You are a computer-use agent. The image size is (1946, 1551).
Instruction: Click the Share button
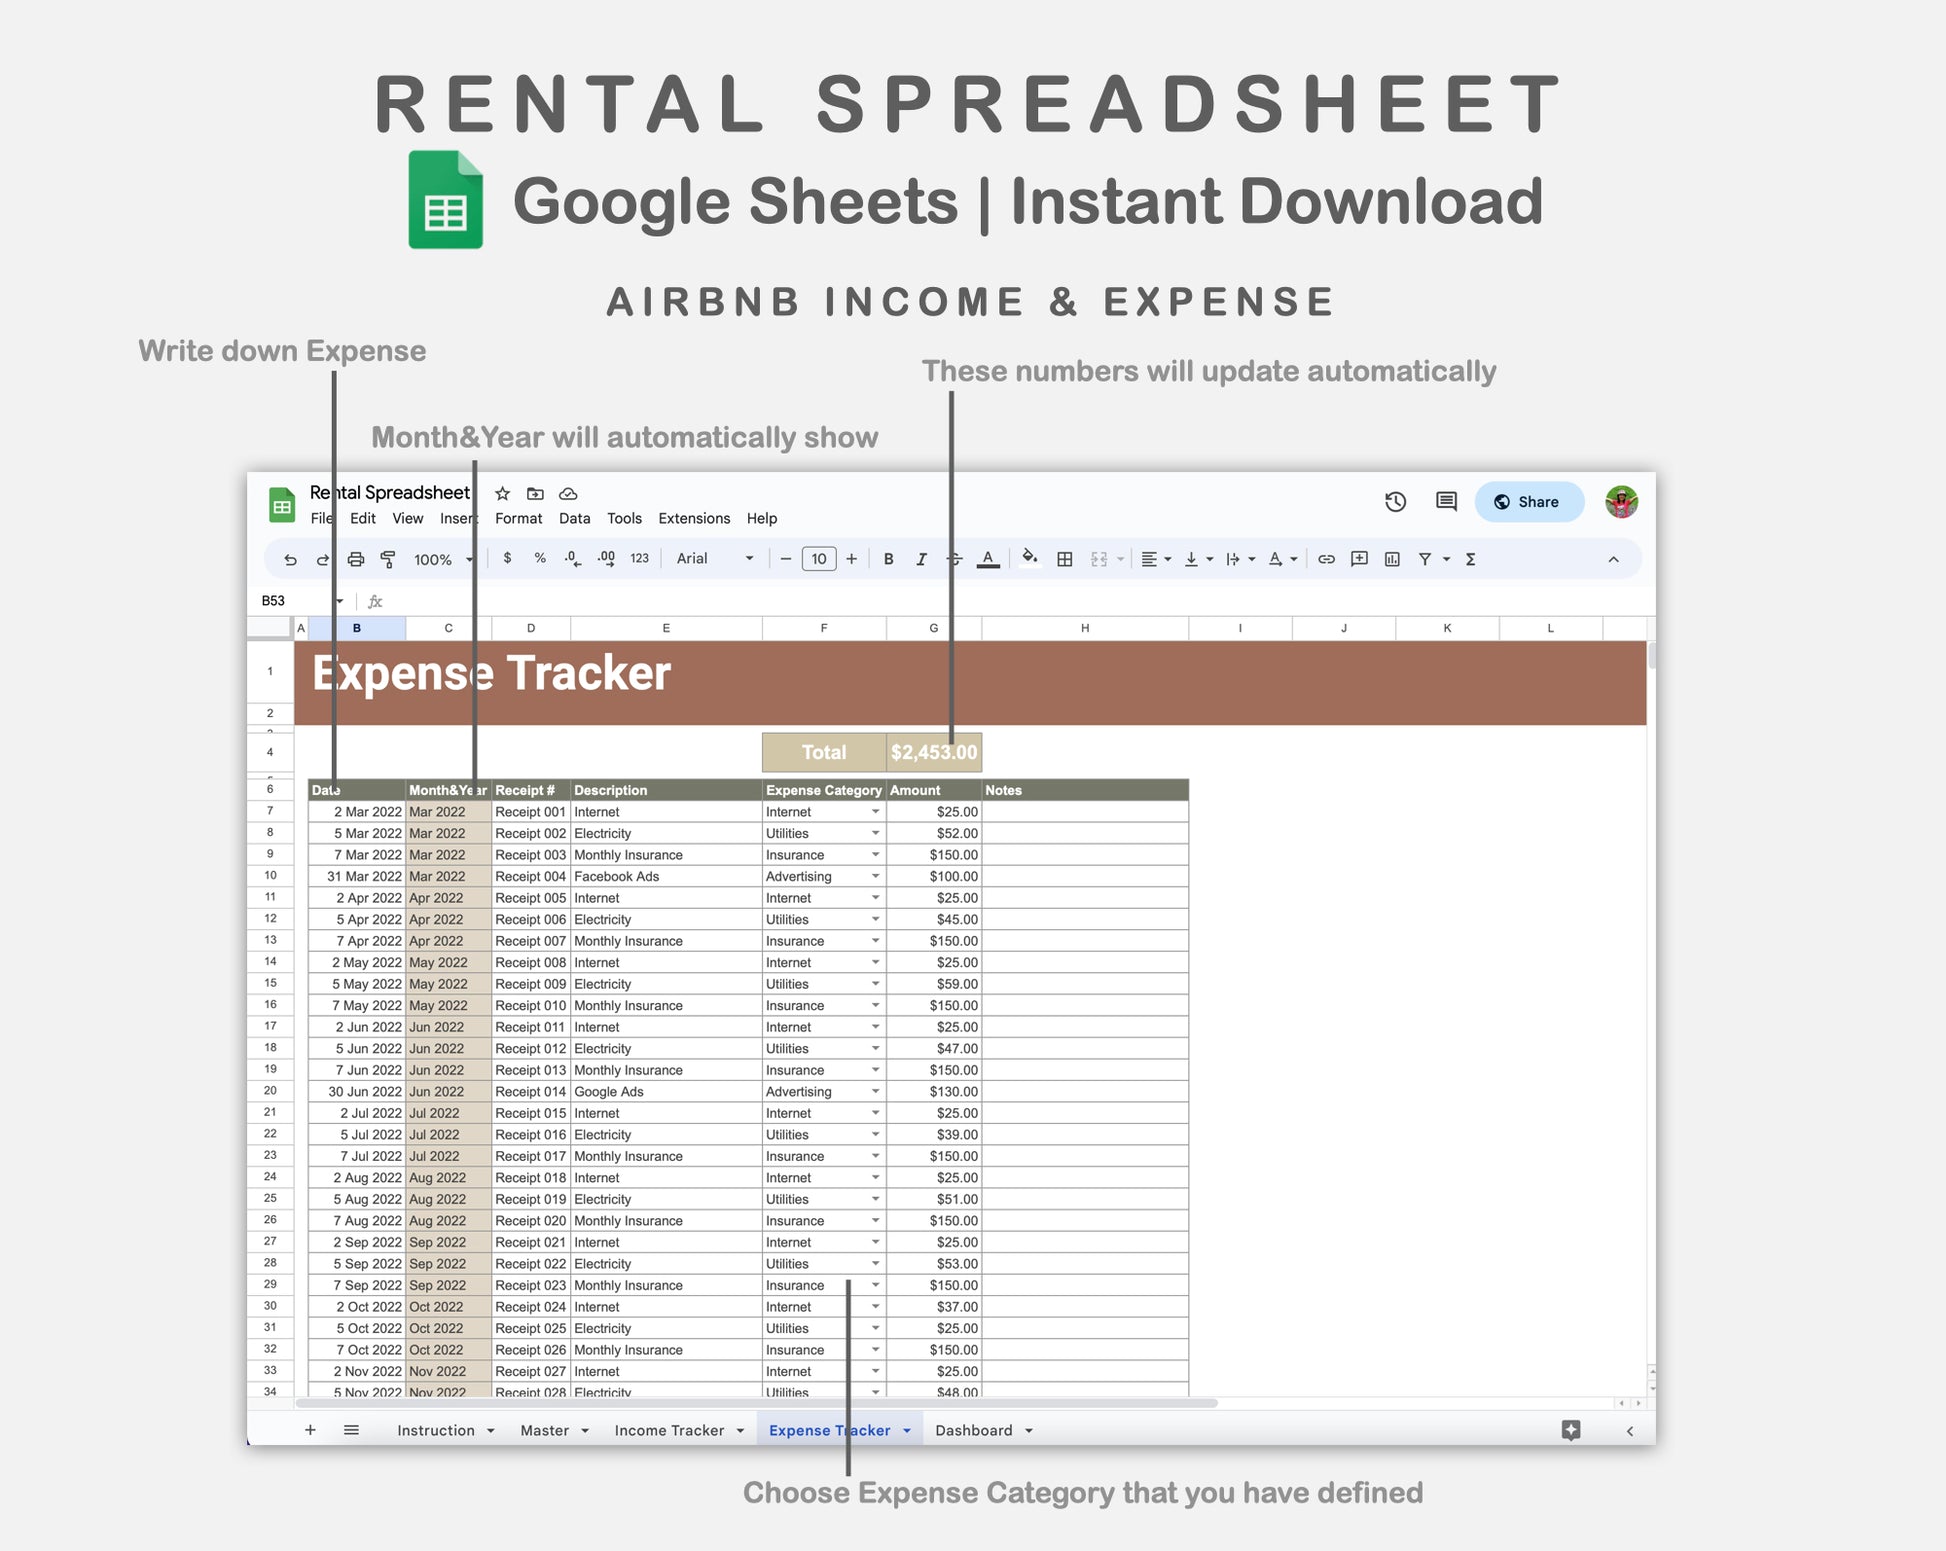(1528, 502)
